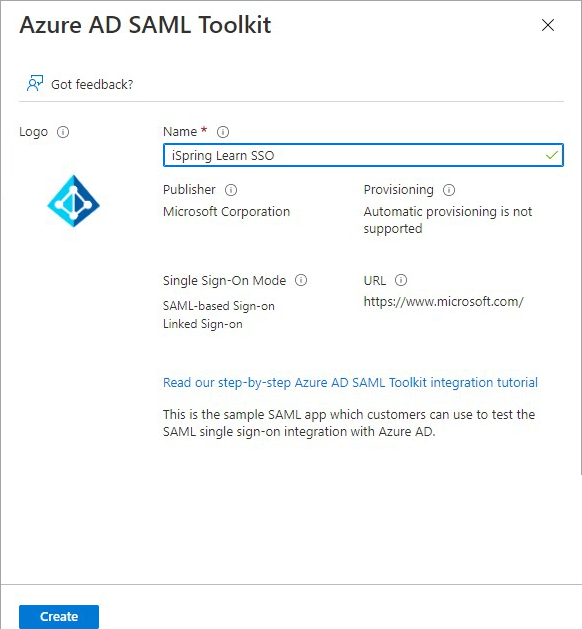Click the Azure AD diamond logo image
The height and width of the screenshot is (629, 582).
73,201
